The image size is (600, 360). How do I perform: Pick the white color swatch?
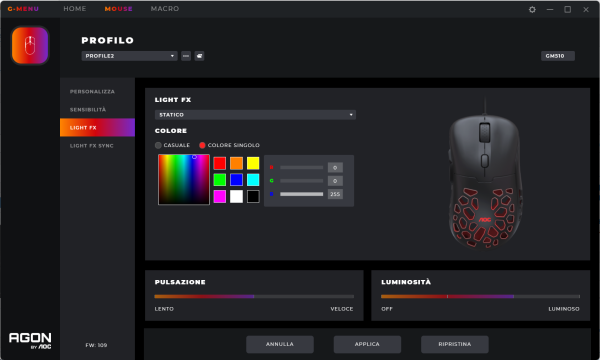tap(236, 197)
